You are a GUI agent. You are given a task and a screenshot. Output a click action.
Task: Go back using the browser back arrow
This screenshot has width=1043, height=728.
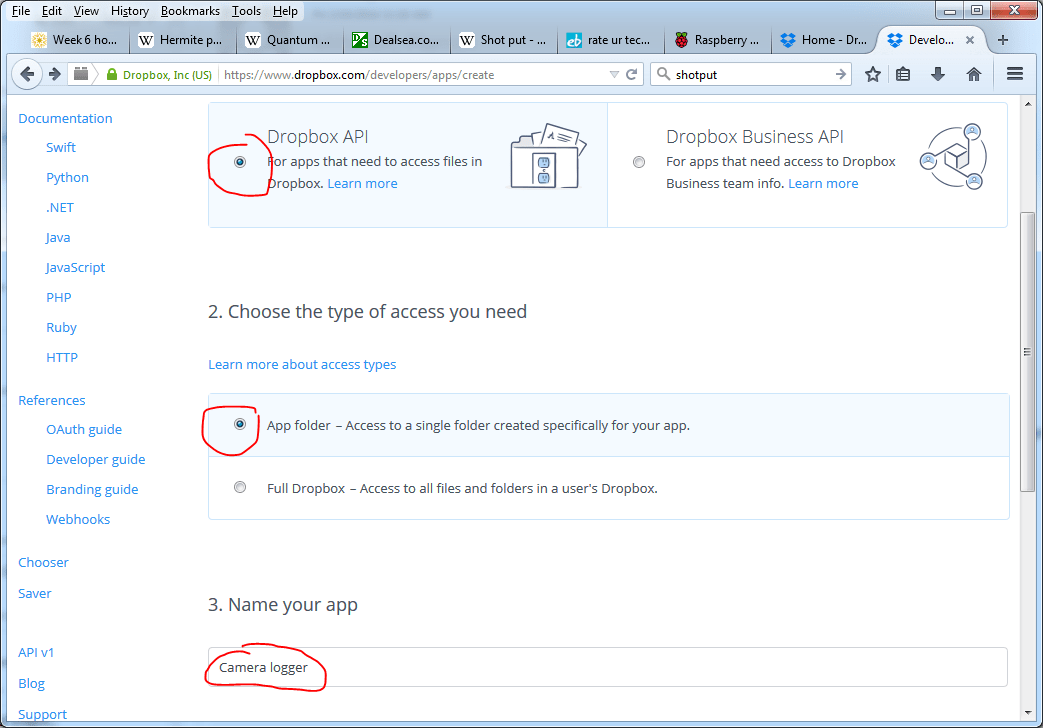coord(27,74)
